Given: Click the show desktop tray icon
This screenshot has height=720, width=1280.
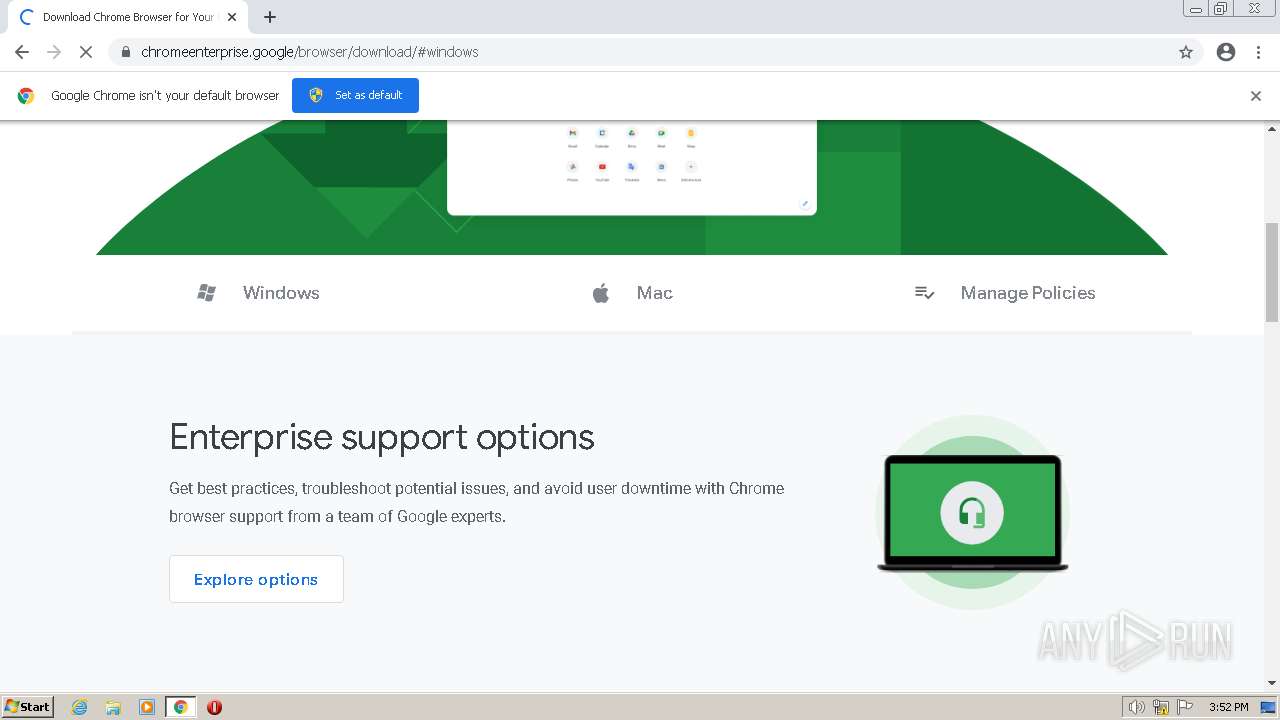Looking at the screenshot, I should coord(1269,707).
